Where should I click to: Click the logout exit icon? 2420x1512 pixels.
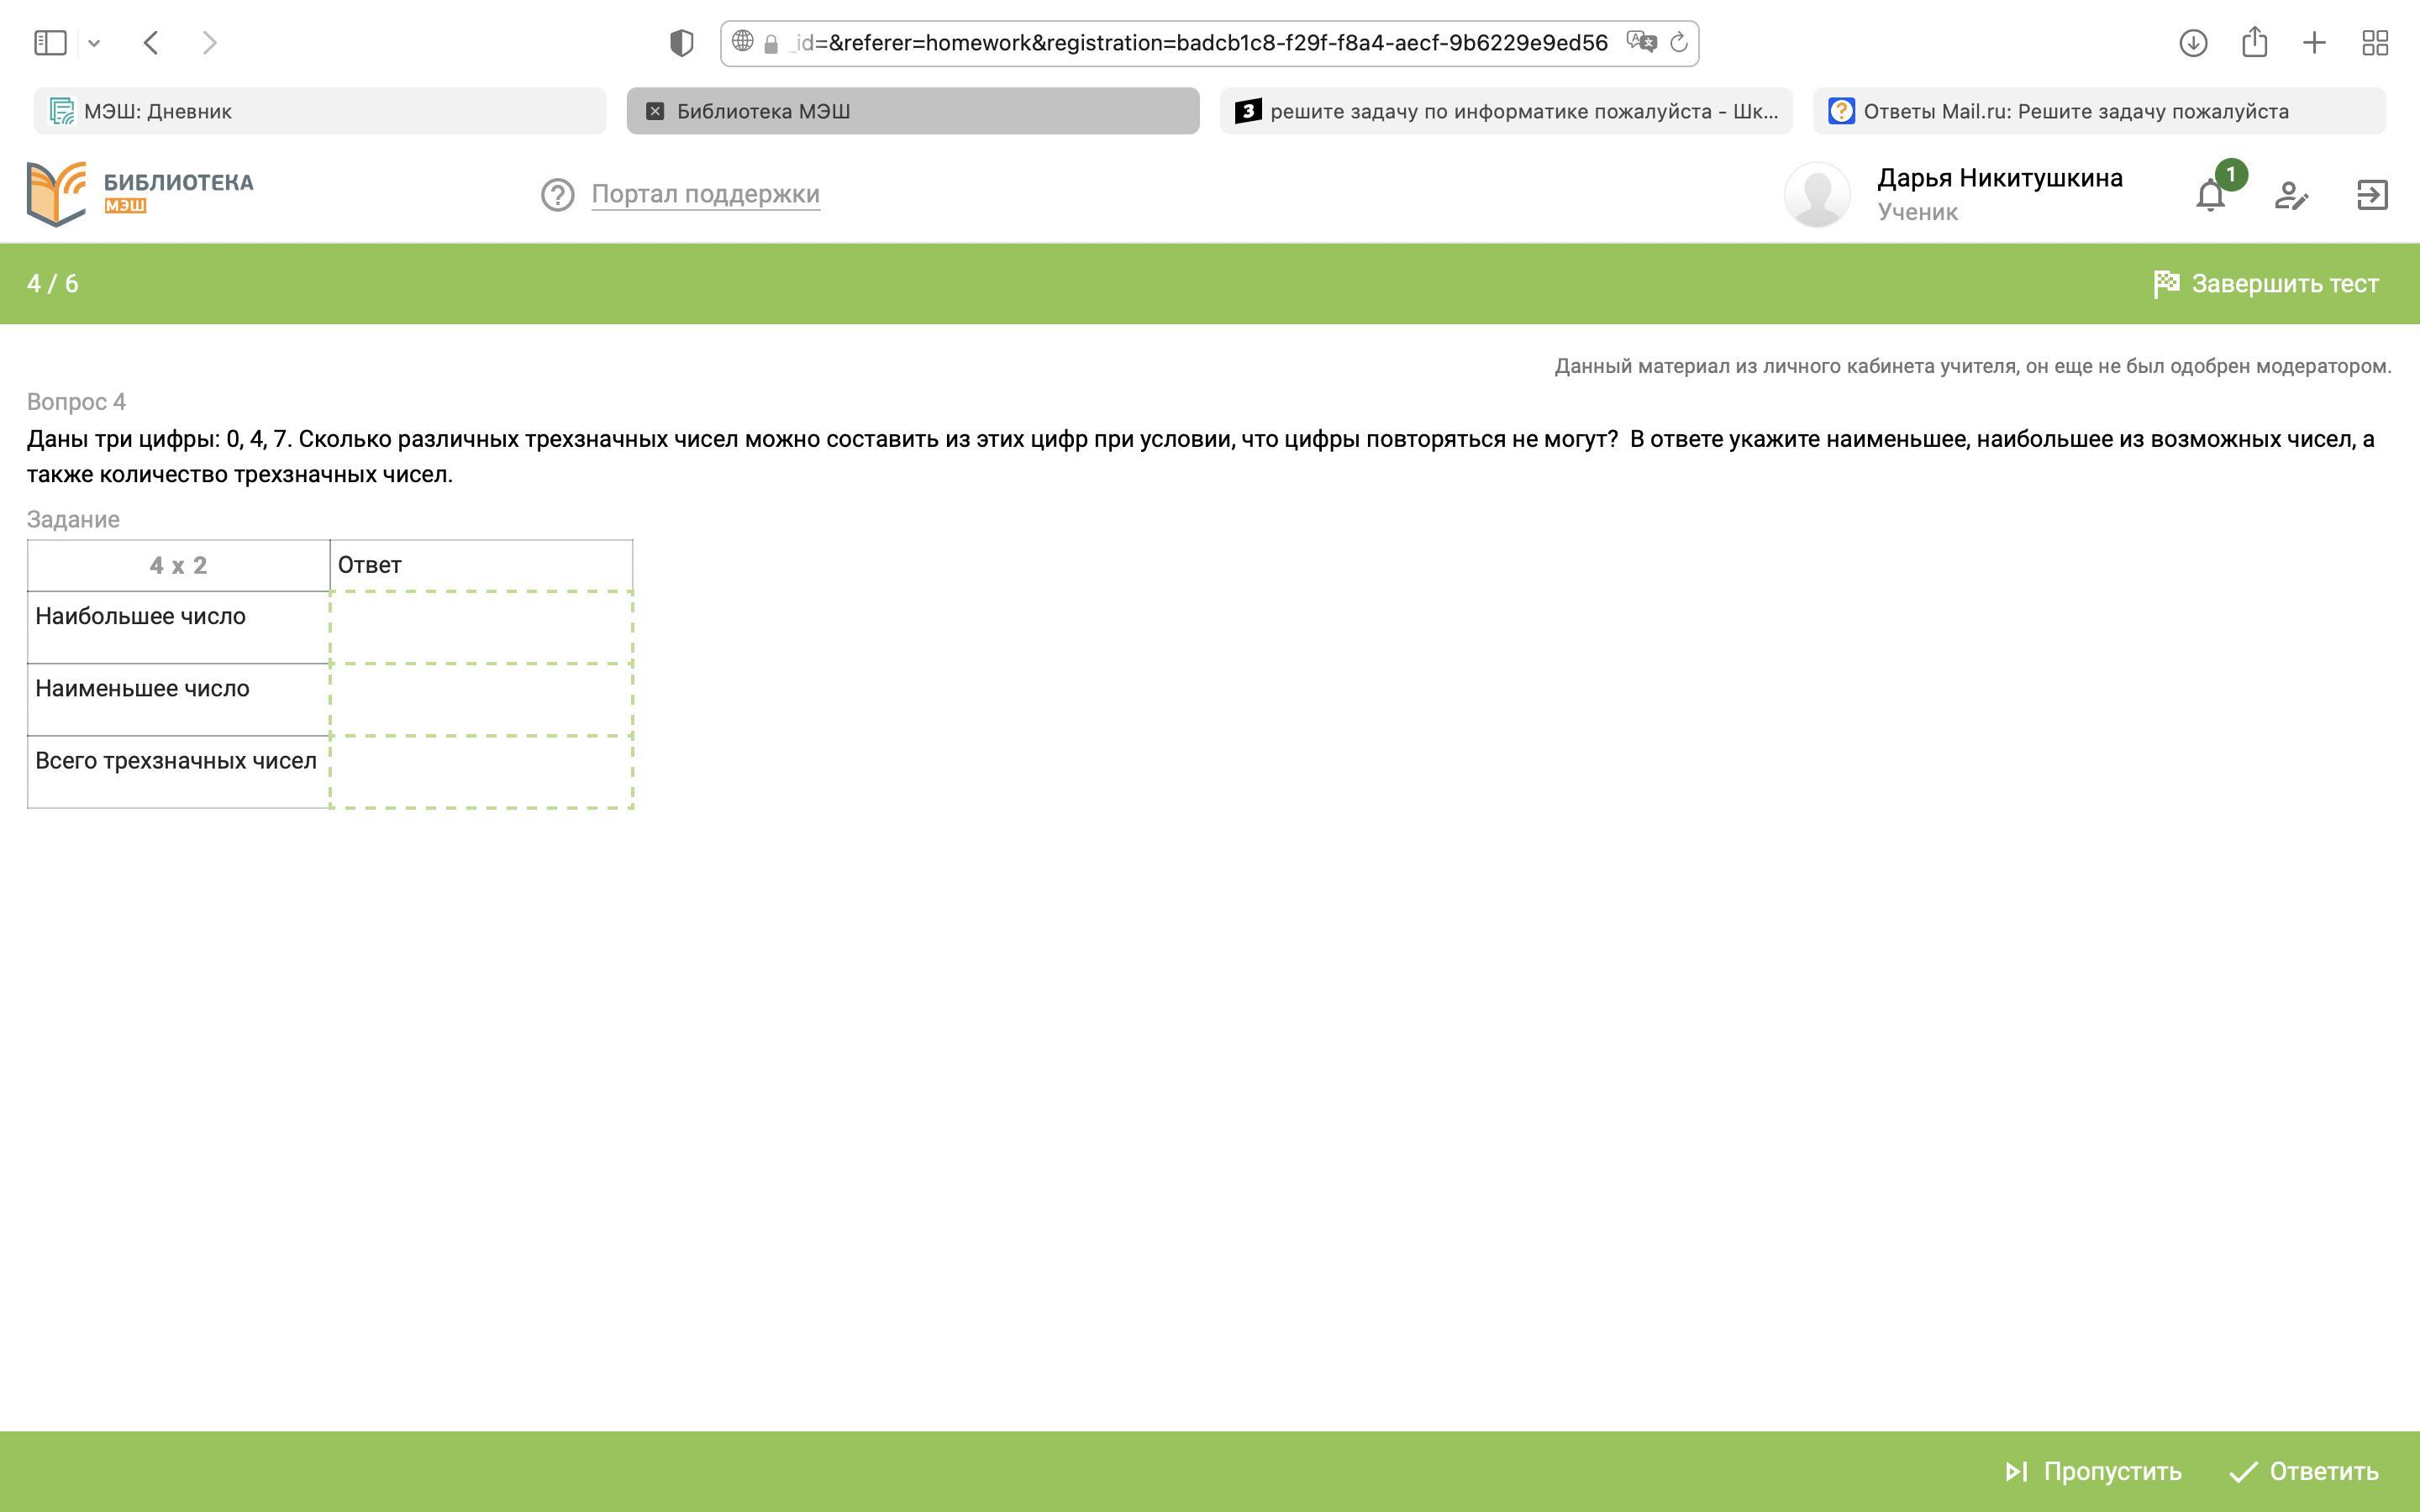click(2372, 195)
